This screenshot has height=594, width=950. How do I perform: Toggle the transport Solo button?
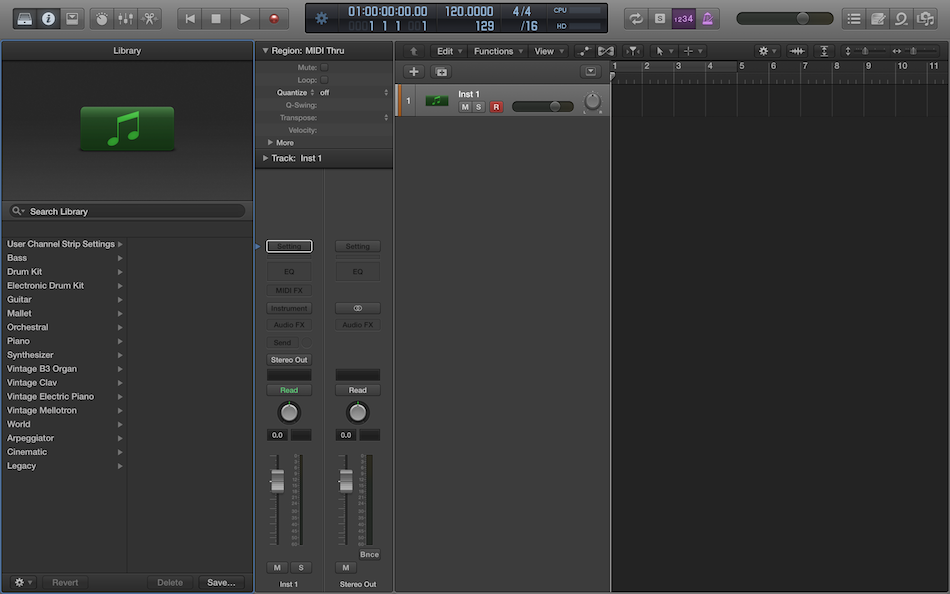pyautogui.click(x=660, y=19)
